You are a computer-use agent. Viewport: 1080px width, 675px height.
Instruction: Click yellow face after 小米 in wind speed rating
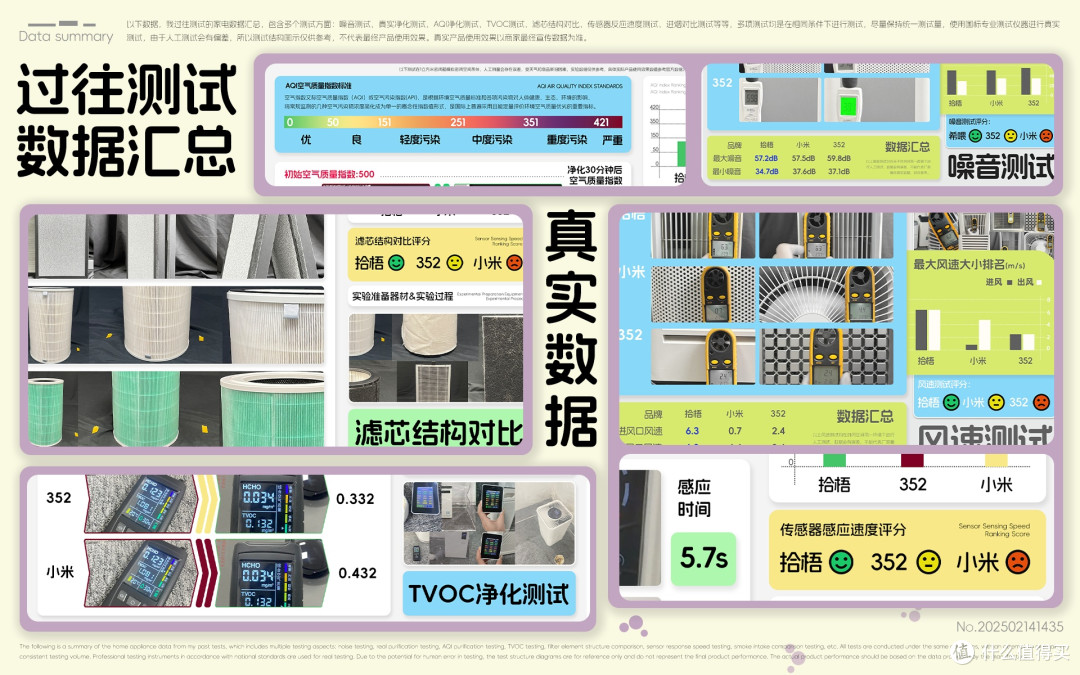click(x=996, y=402)
